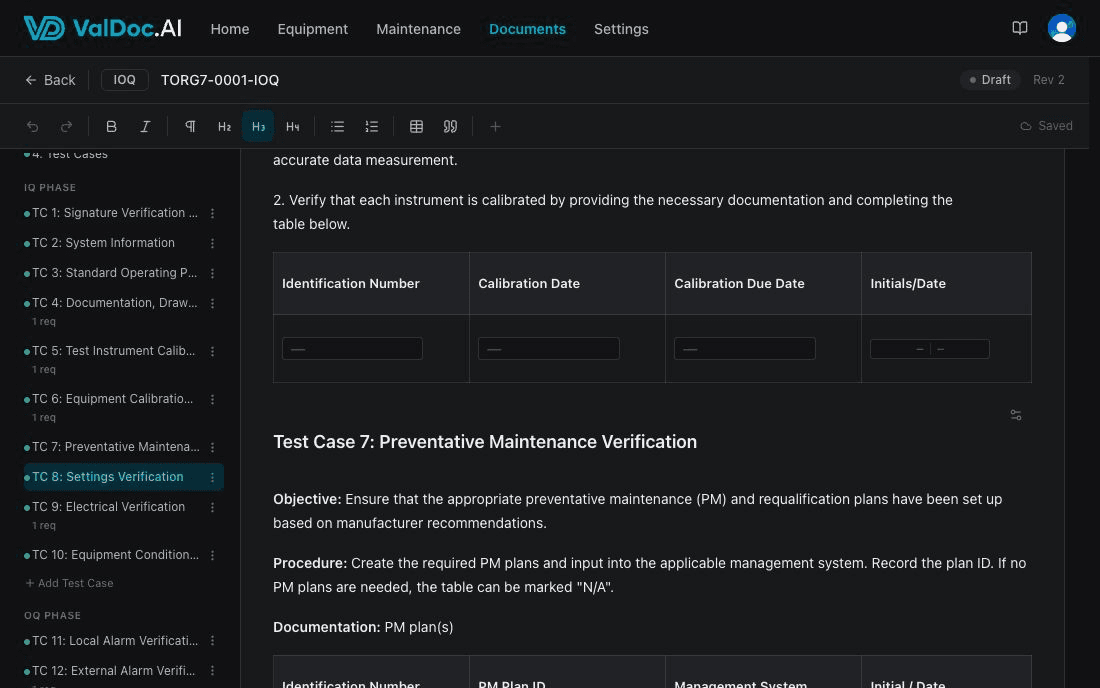Open options menu for TC 6 row
The width and height of the screenshot is (1100, 688).
point(213,399)
